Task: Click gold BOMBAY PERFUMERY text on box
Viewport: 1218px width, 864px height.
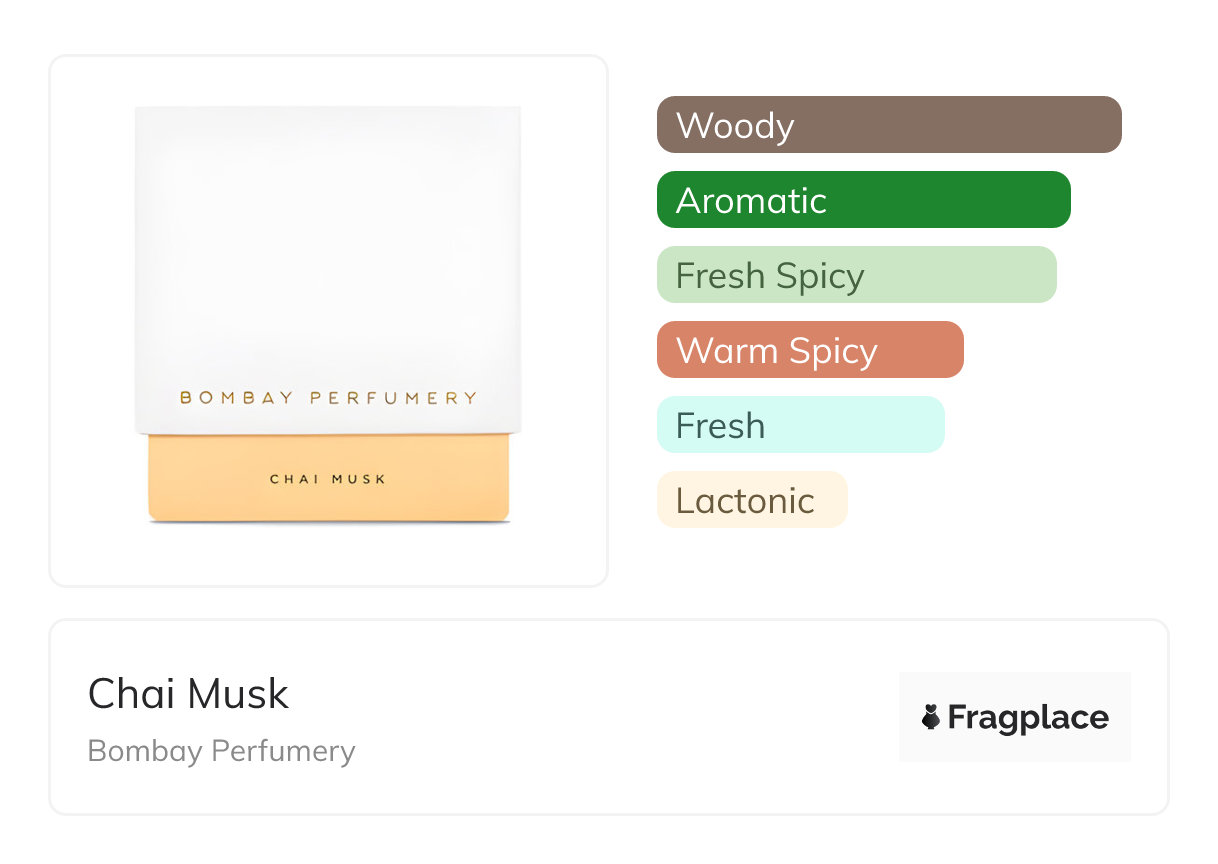Action: click(x=328, y=398)
